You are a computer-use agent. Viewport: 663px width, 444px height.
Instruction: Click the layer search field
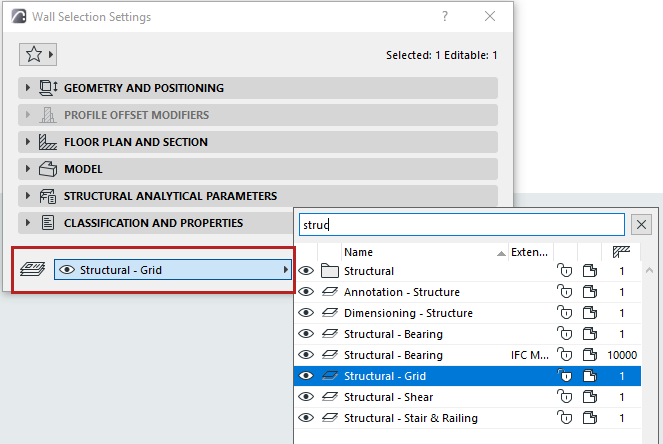pos(460,225)
